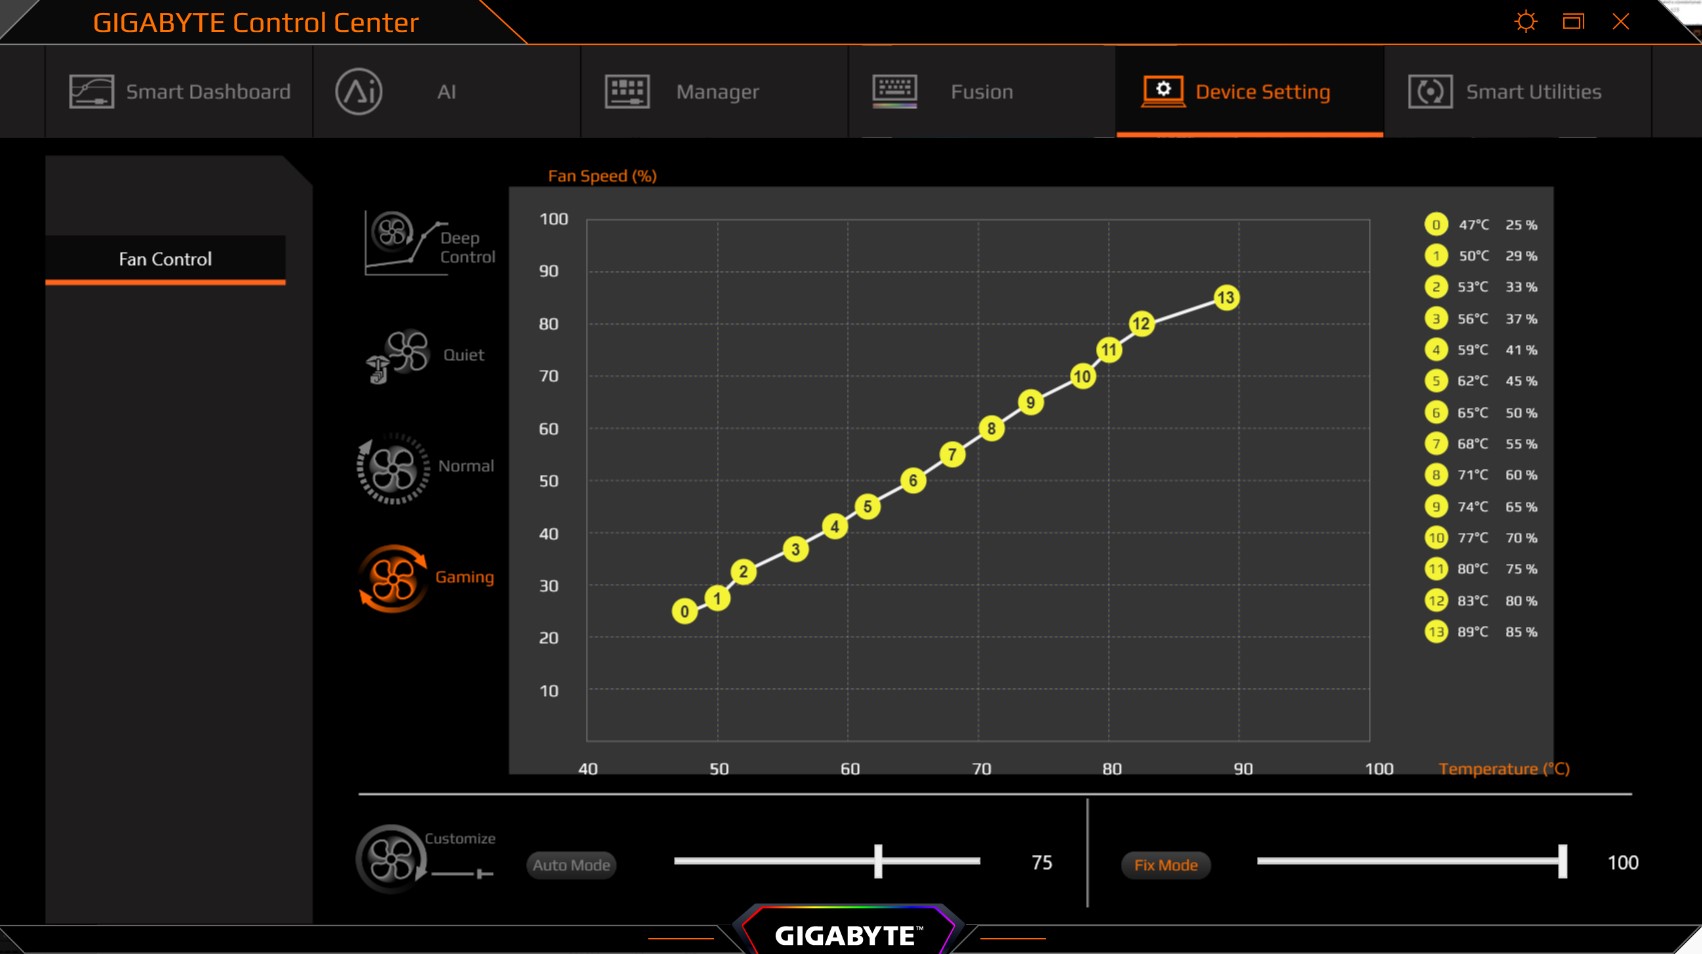Click the Auto Mode speed slider handle
Viewport: 1702px width, 954px height.
point(878,861)
